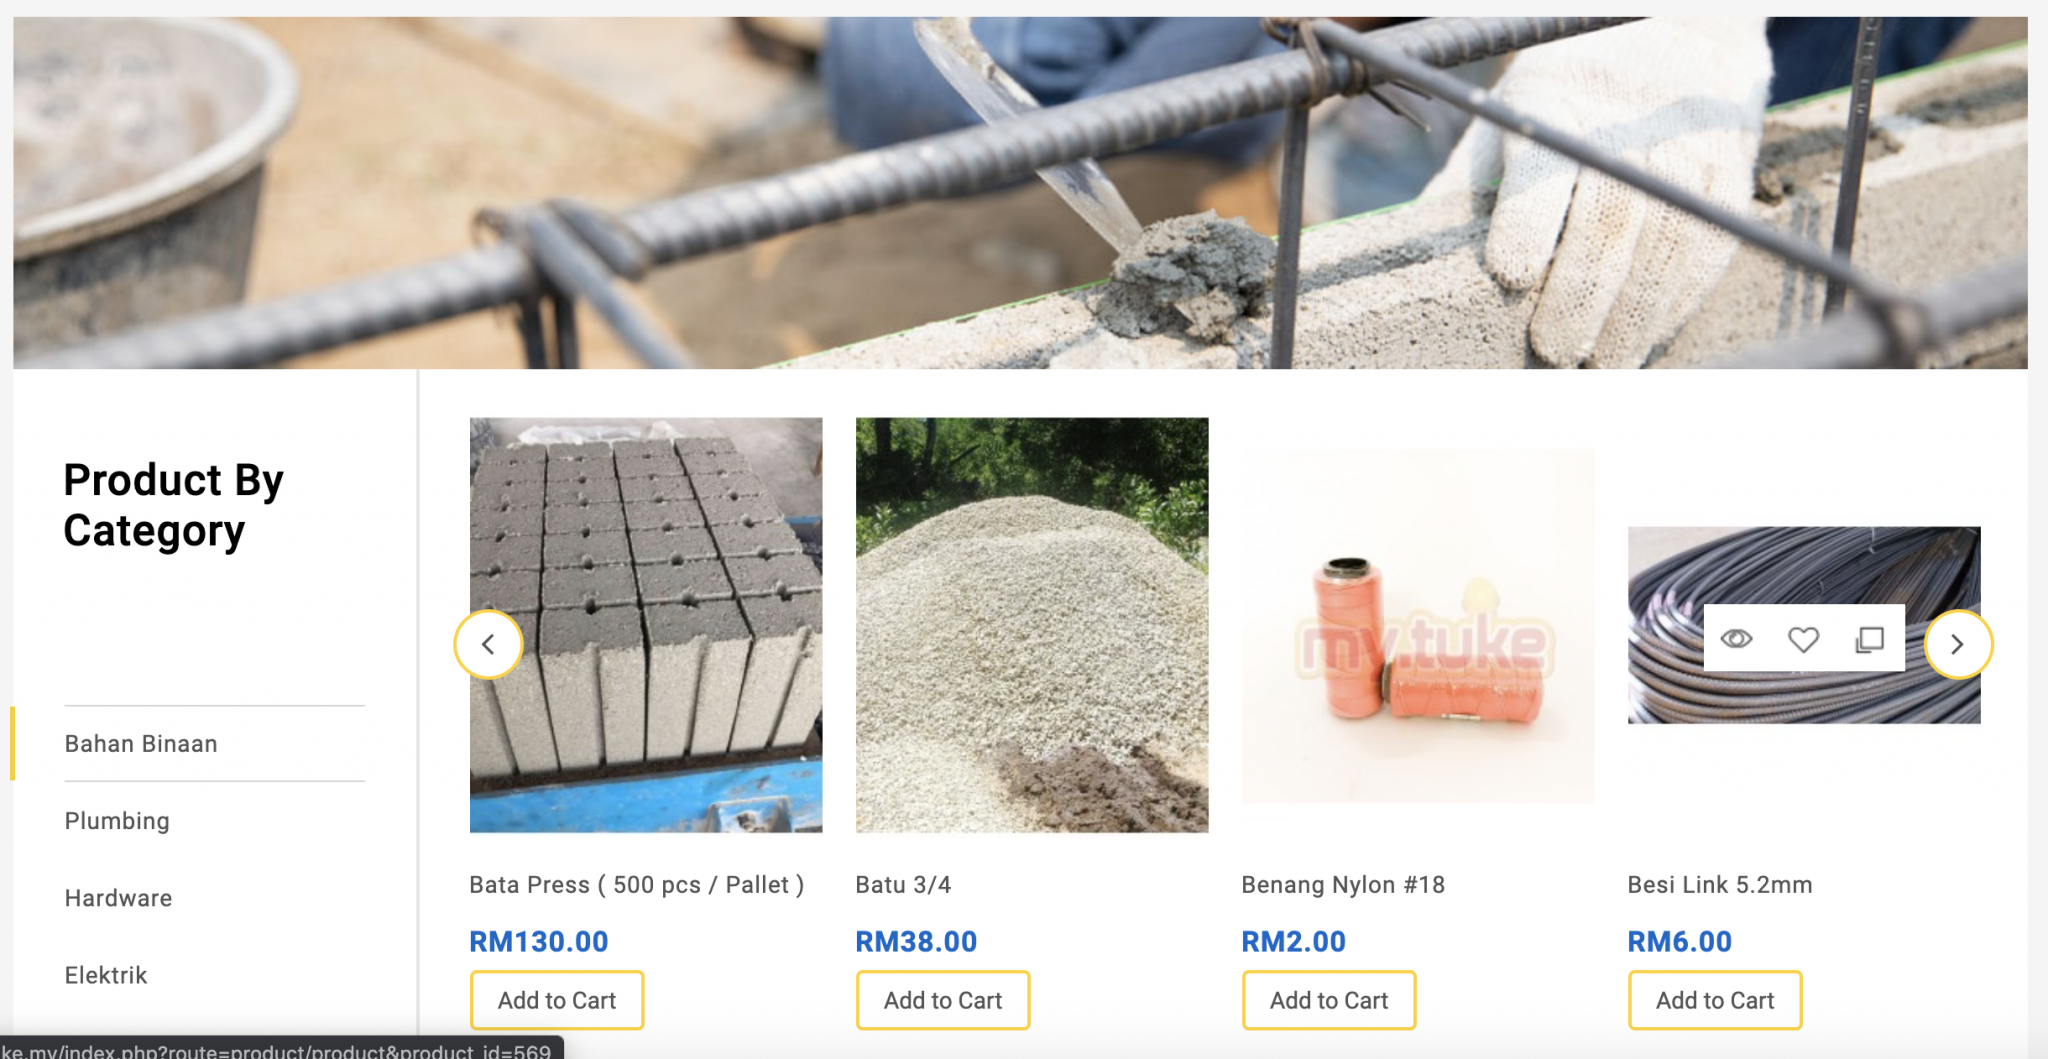Image resolution: width=2048 pixels, height=1059 pixels.
Task: Expand next products with the chevron arrow
Action: (x=1959, y=645)
